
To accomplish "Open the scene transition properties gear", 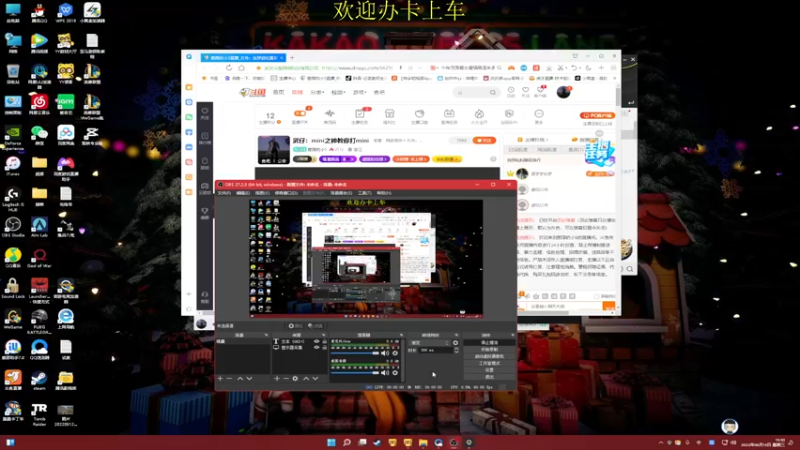I will 456,343.
